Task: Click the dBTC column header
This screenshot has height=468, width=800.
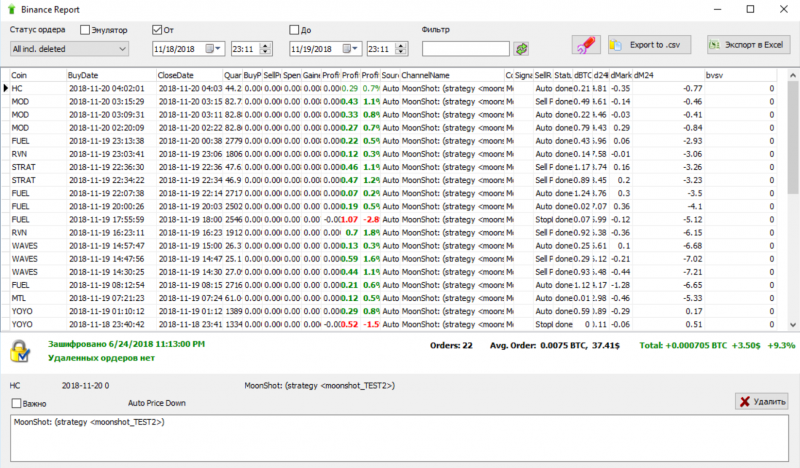Action: coord(583,75)
